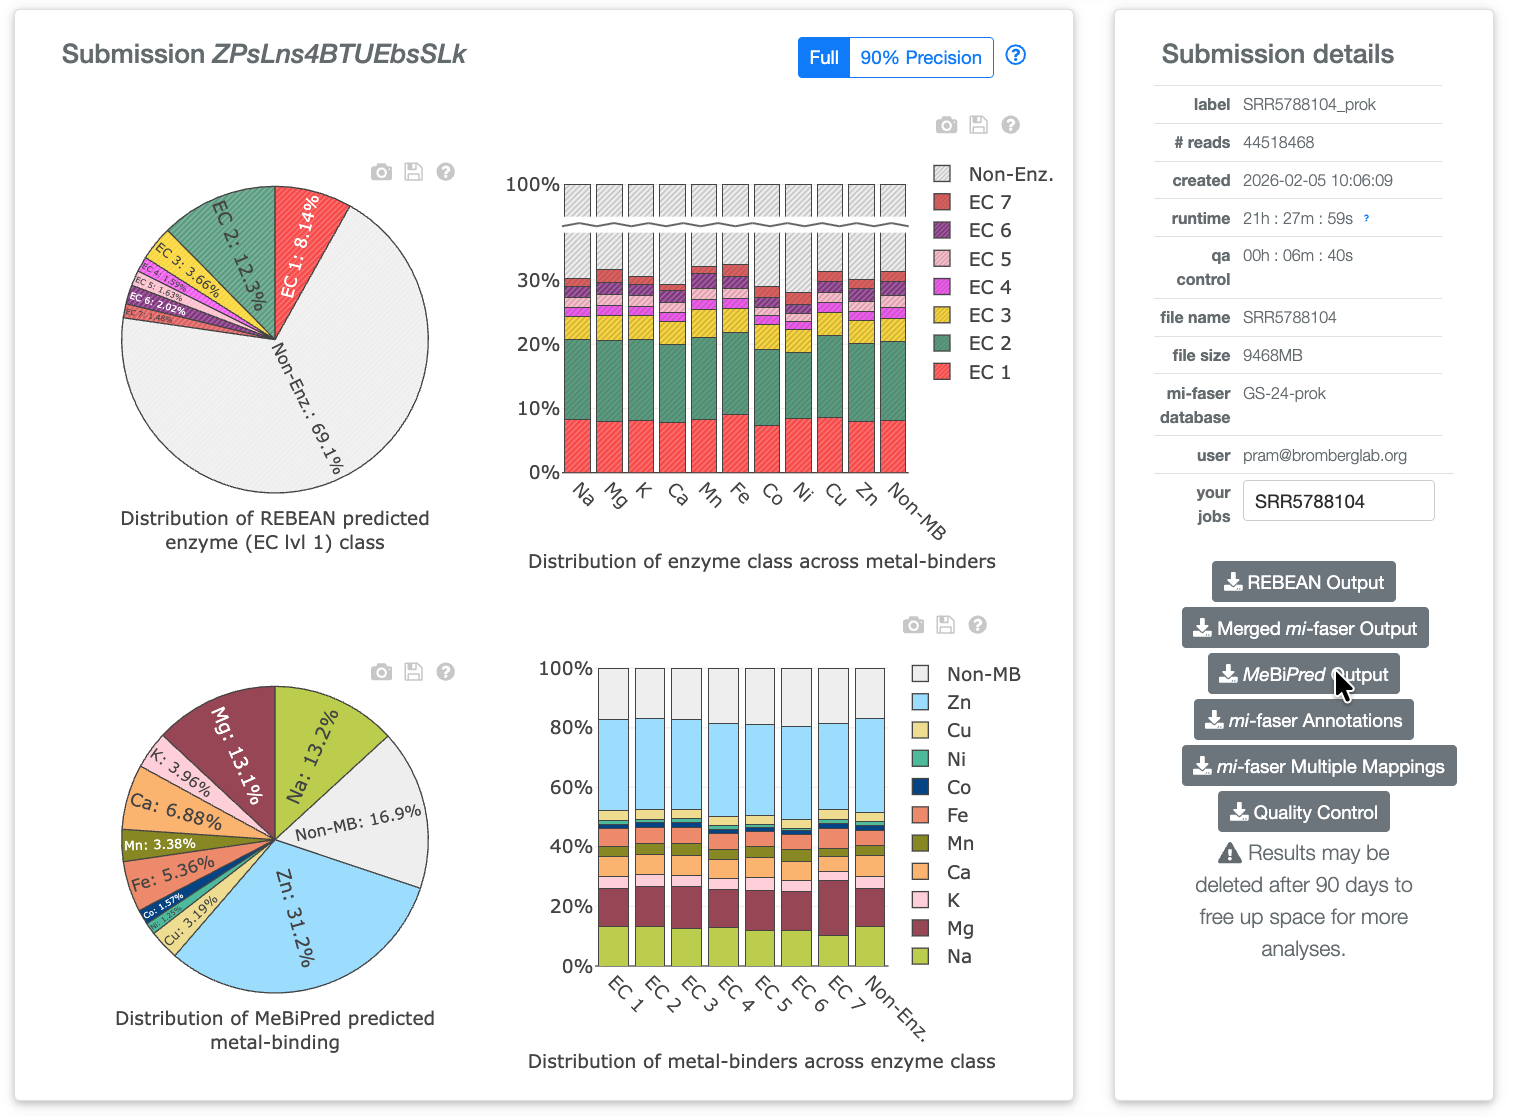The image size is (1524, 1116).
Task: Open help icon above REBEAN enzyme class pie chart
Action: click(x=446, y=172)
